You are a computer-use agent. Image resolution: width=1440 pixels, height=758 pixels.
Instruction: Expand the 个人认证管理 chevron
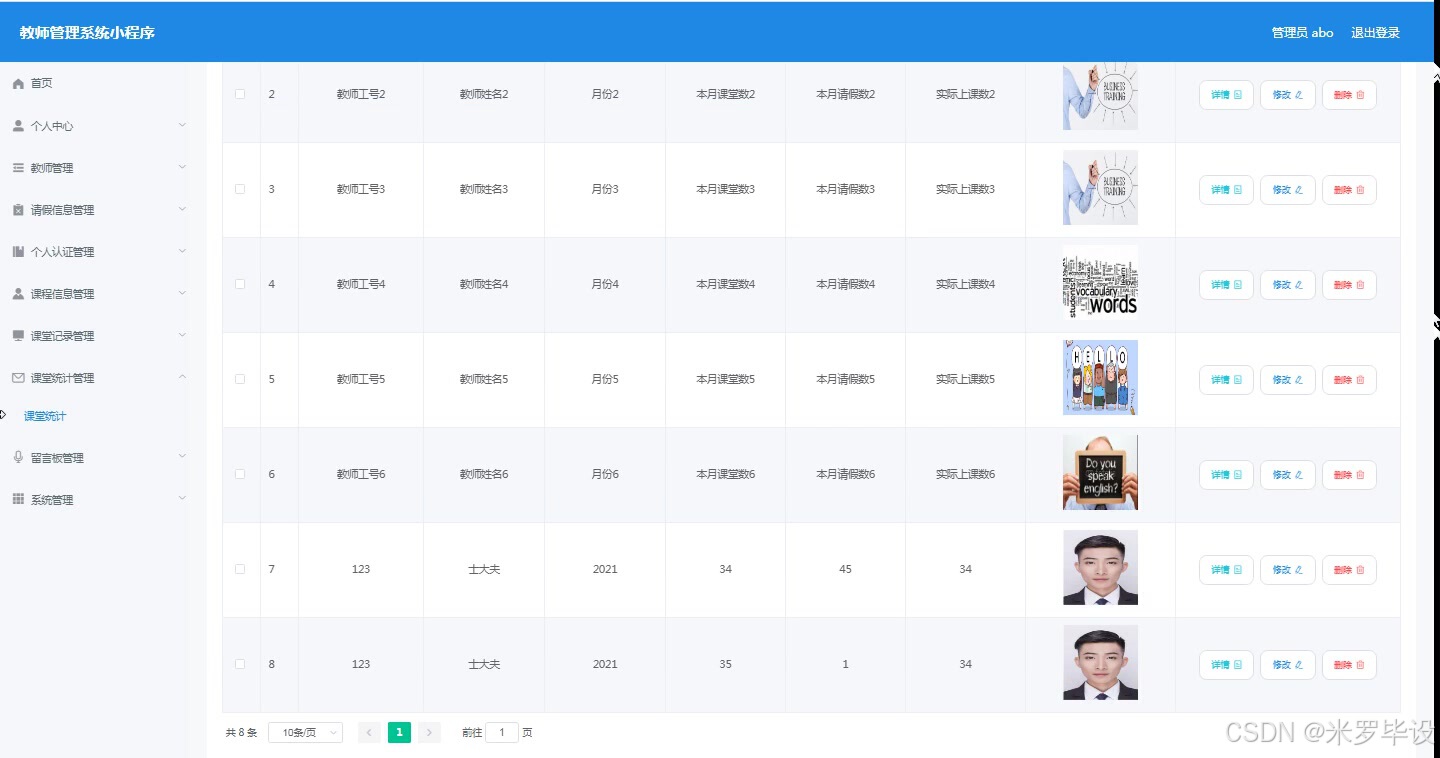pos(182,251)
